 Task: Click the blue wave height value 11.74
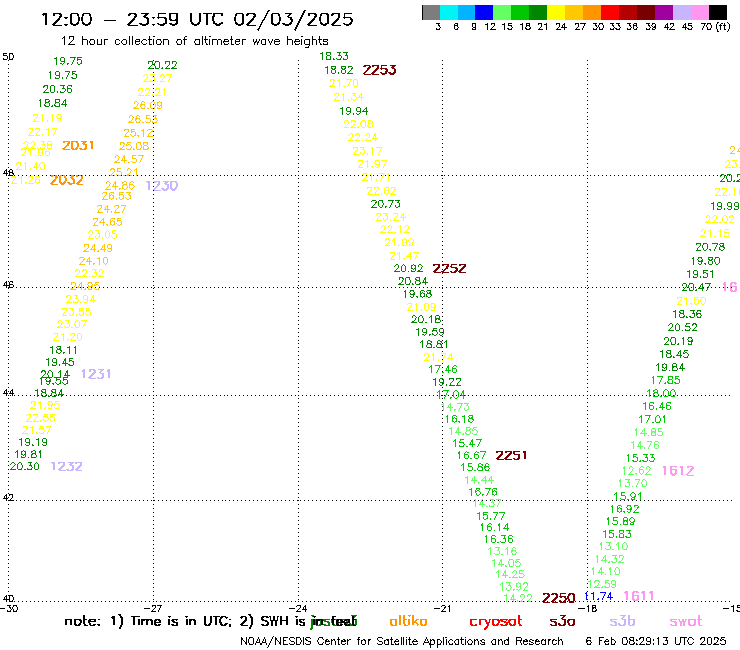pos(599,596)
